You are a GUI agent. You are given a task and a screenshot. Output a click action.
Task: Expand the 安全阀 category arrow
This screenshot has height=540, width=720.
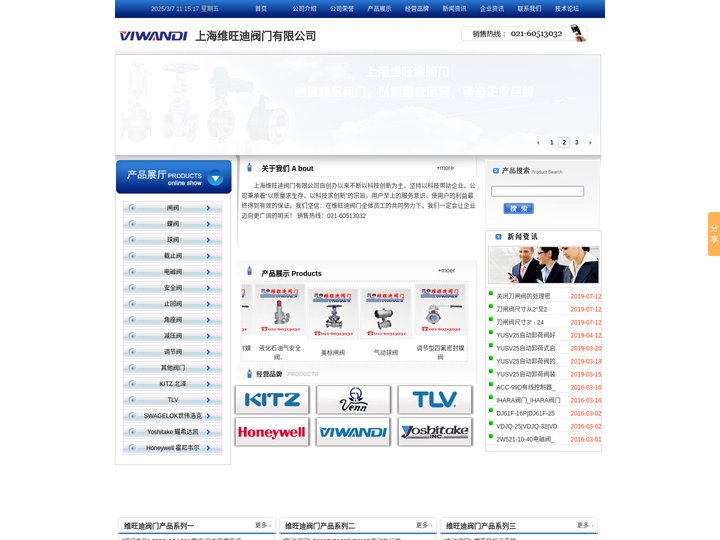pyautogui.click(x=208, y=288)
